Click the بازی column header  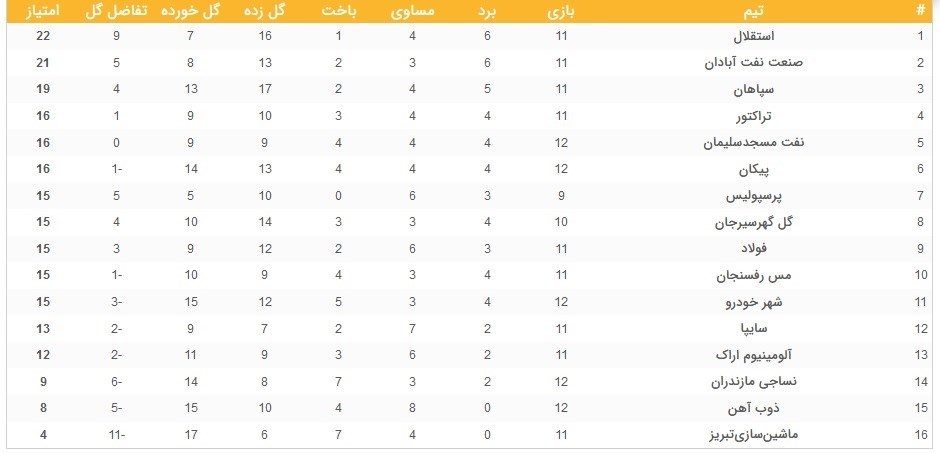[x=561, y=13]
